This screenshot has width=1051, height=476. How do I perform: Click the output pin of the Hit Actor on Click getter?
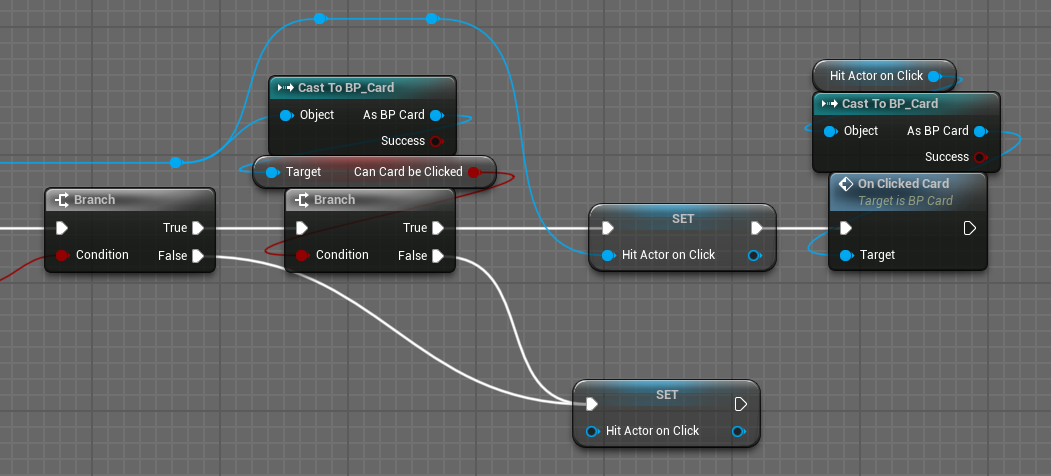pyautogui.click(x=934, y=76)
